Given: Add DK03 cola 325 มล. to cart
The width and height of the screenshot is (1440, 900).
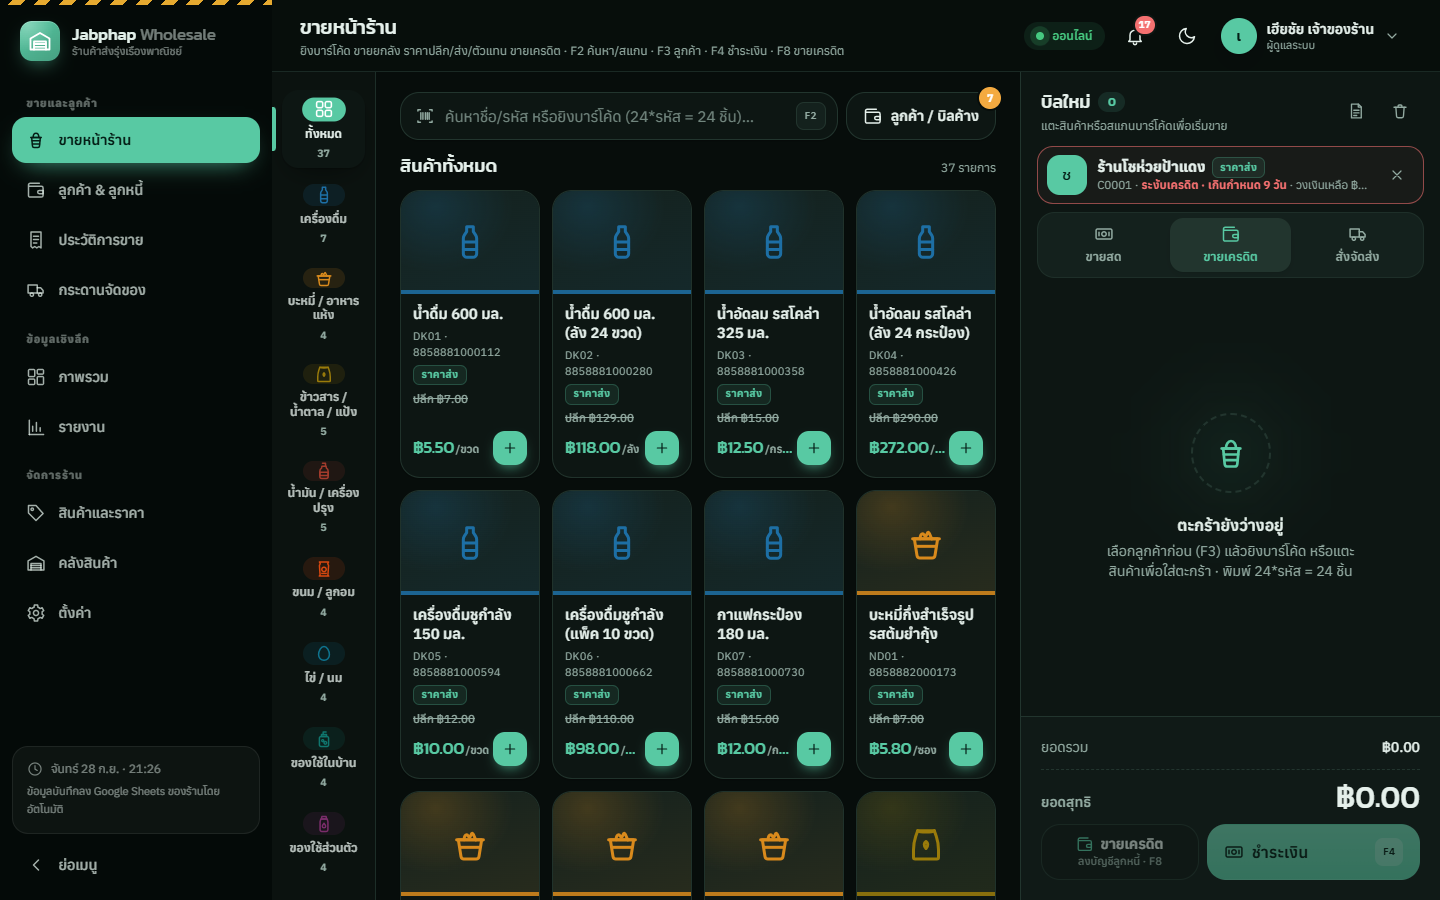Looking at the screenshot, I should click(814, 448).
